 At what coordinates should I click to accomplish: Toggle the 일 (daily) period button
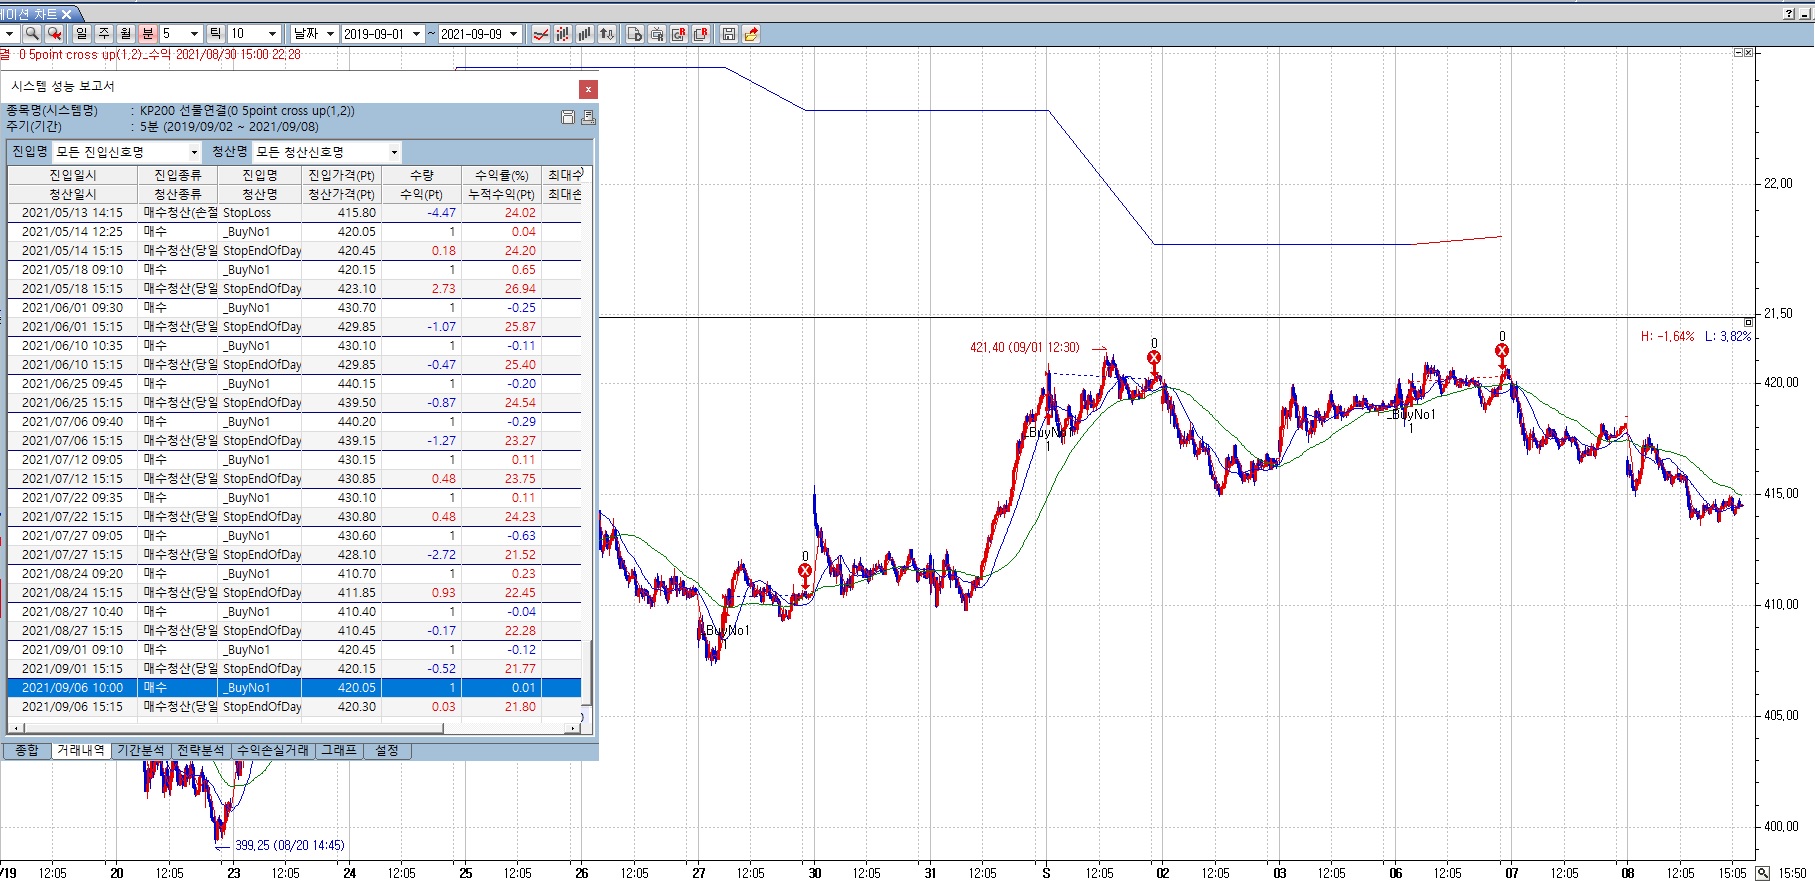coord(82,34)
